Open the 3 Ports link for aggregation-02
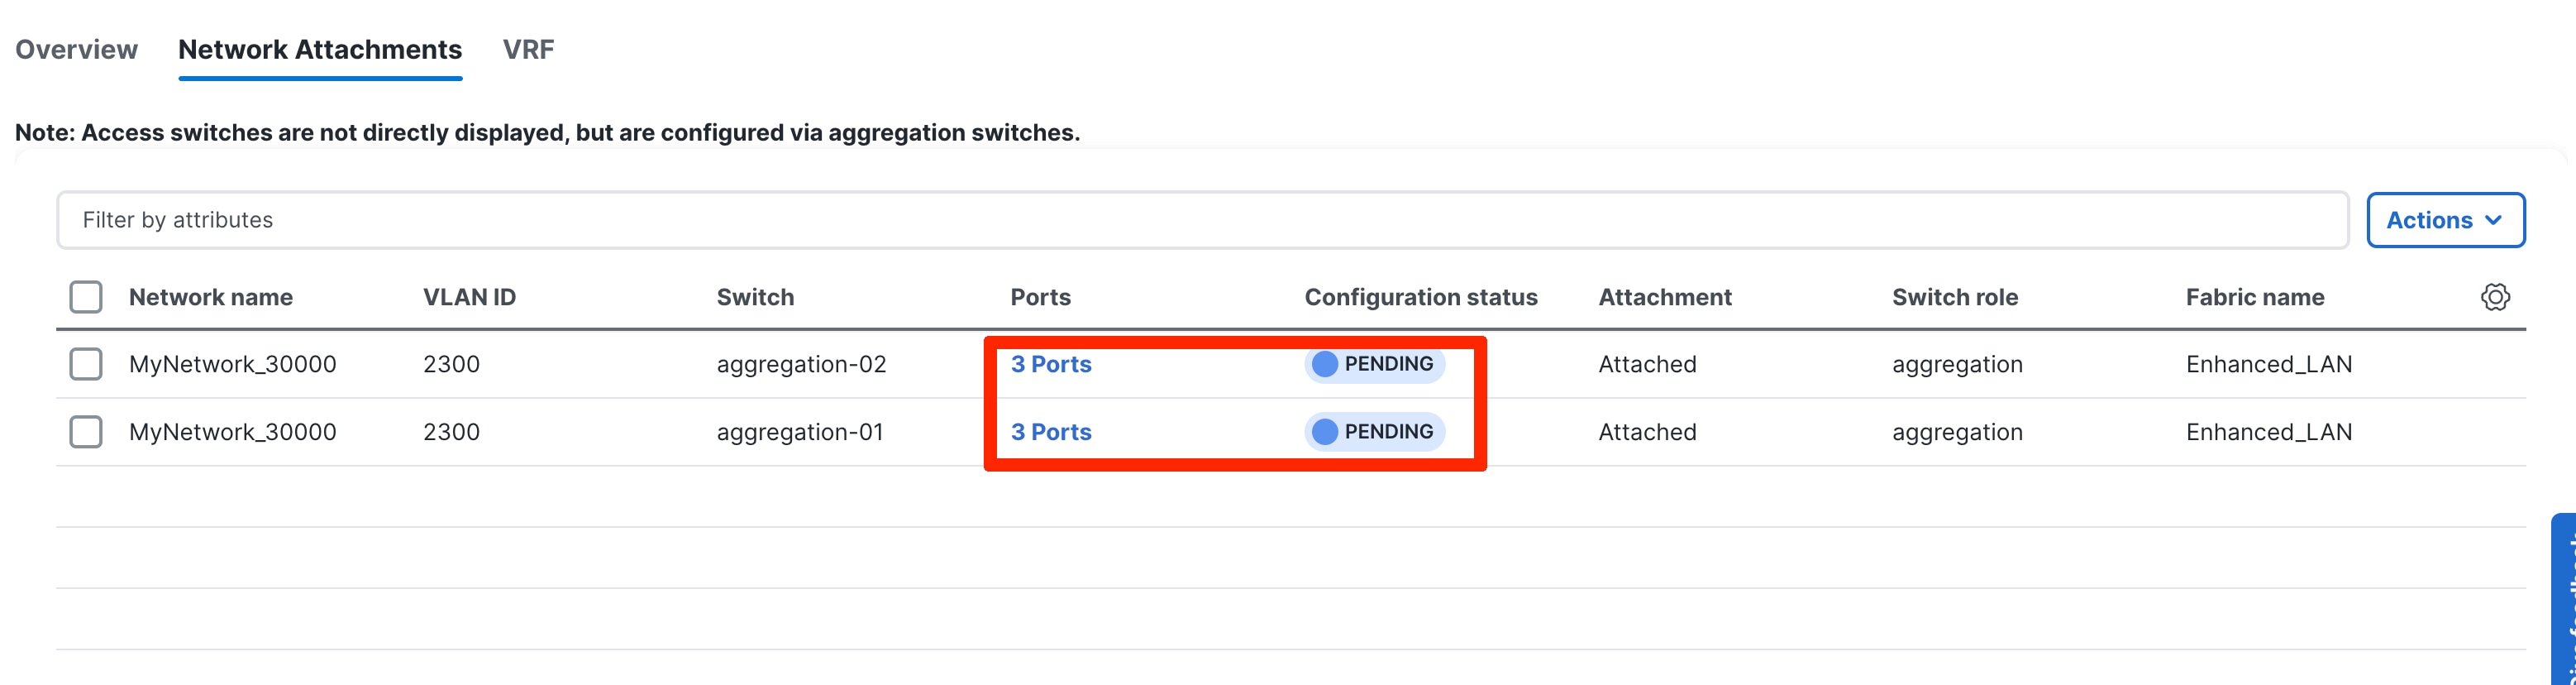Image resolution: width=2576 pixels, height=685 pixels. pyautogui.click(x=1051, y=364)
